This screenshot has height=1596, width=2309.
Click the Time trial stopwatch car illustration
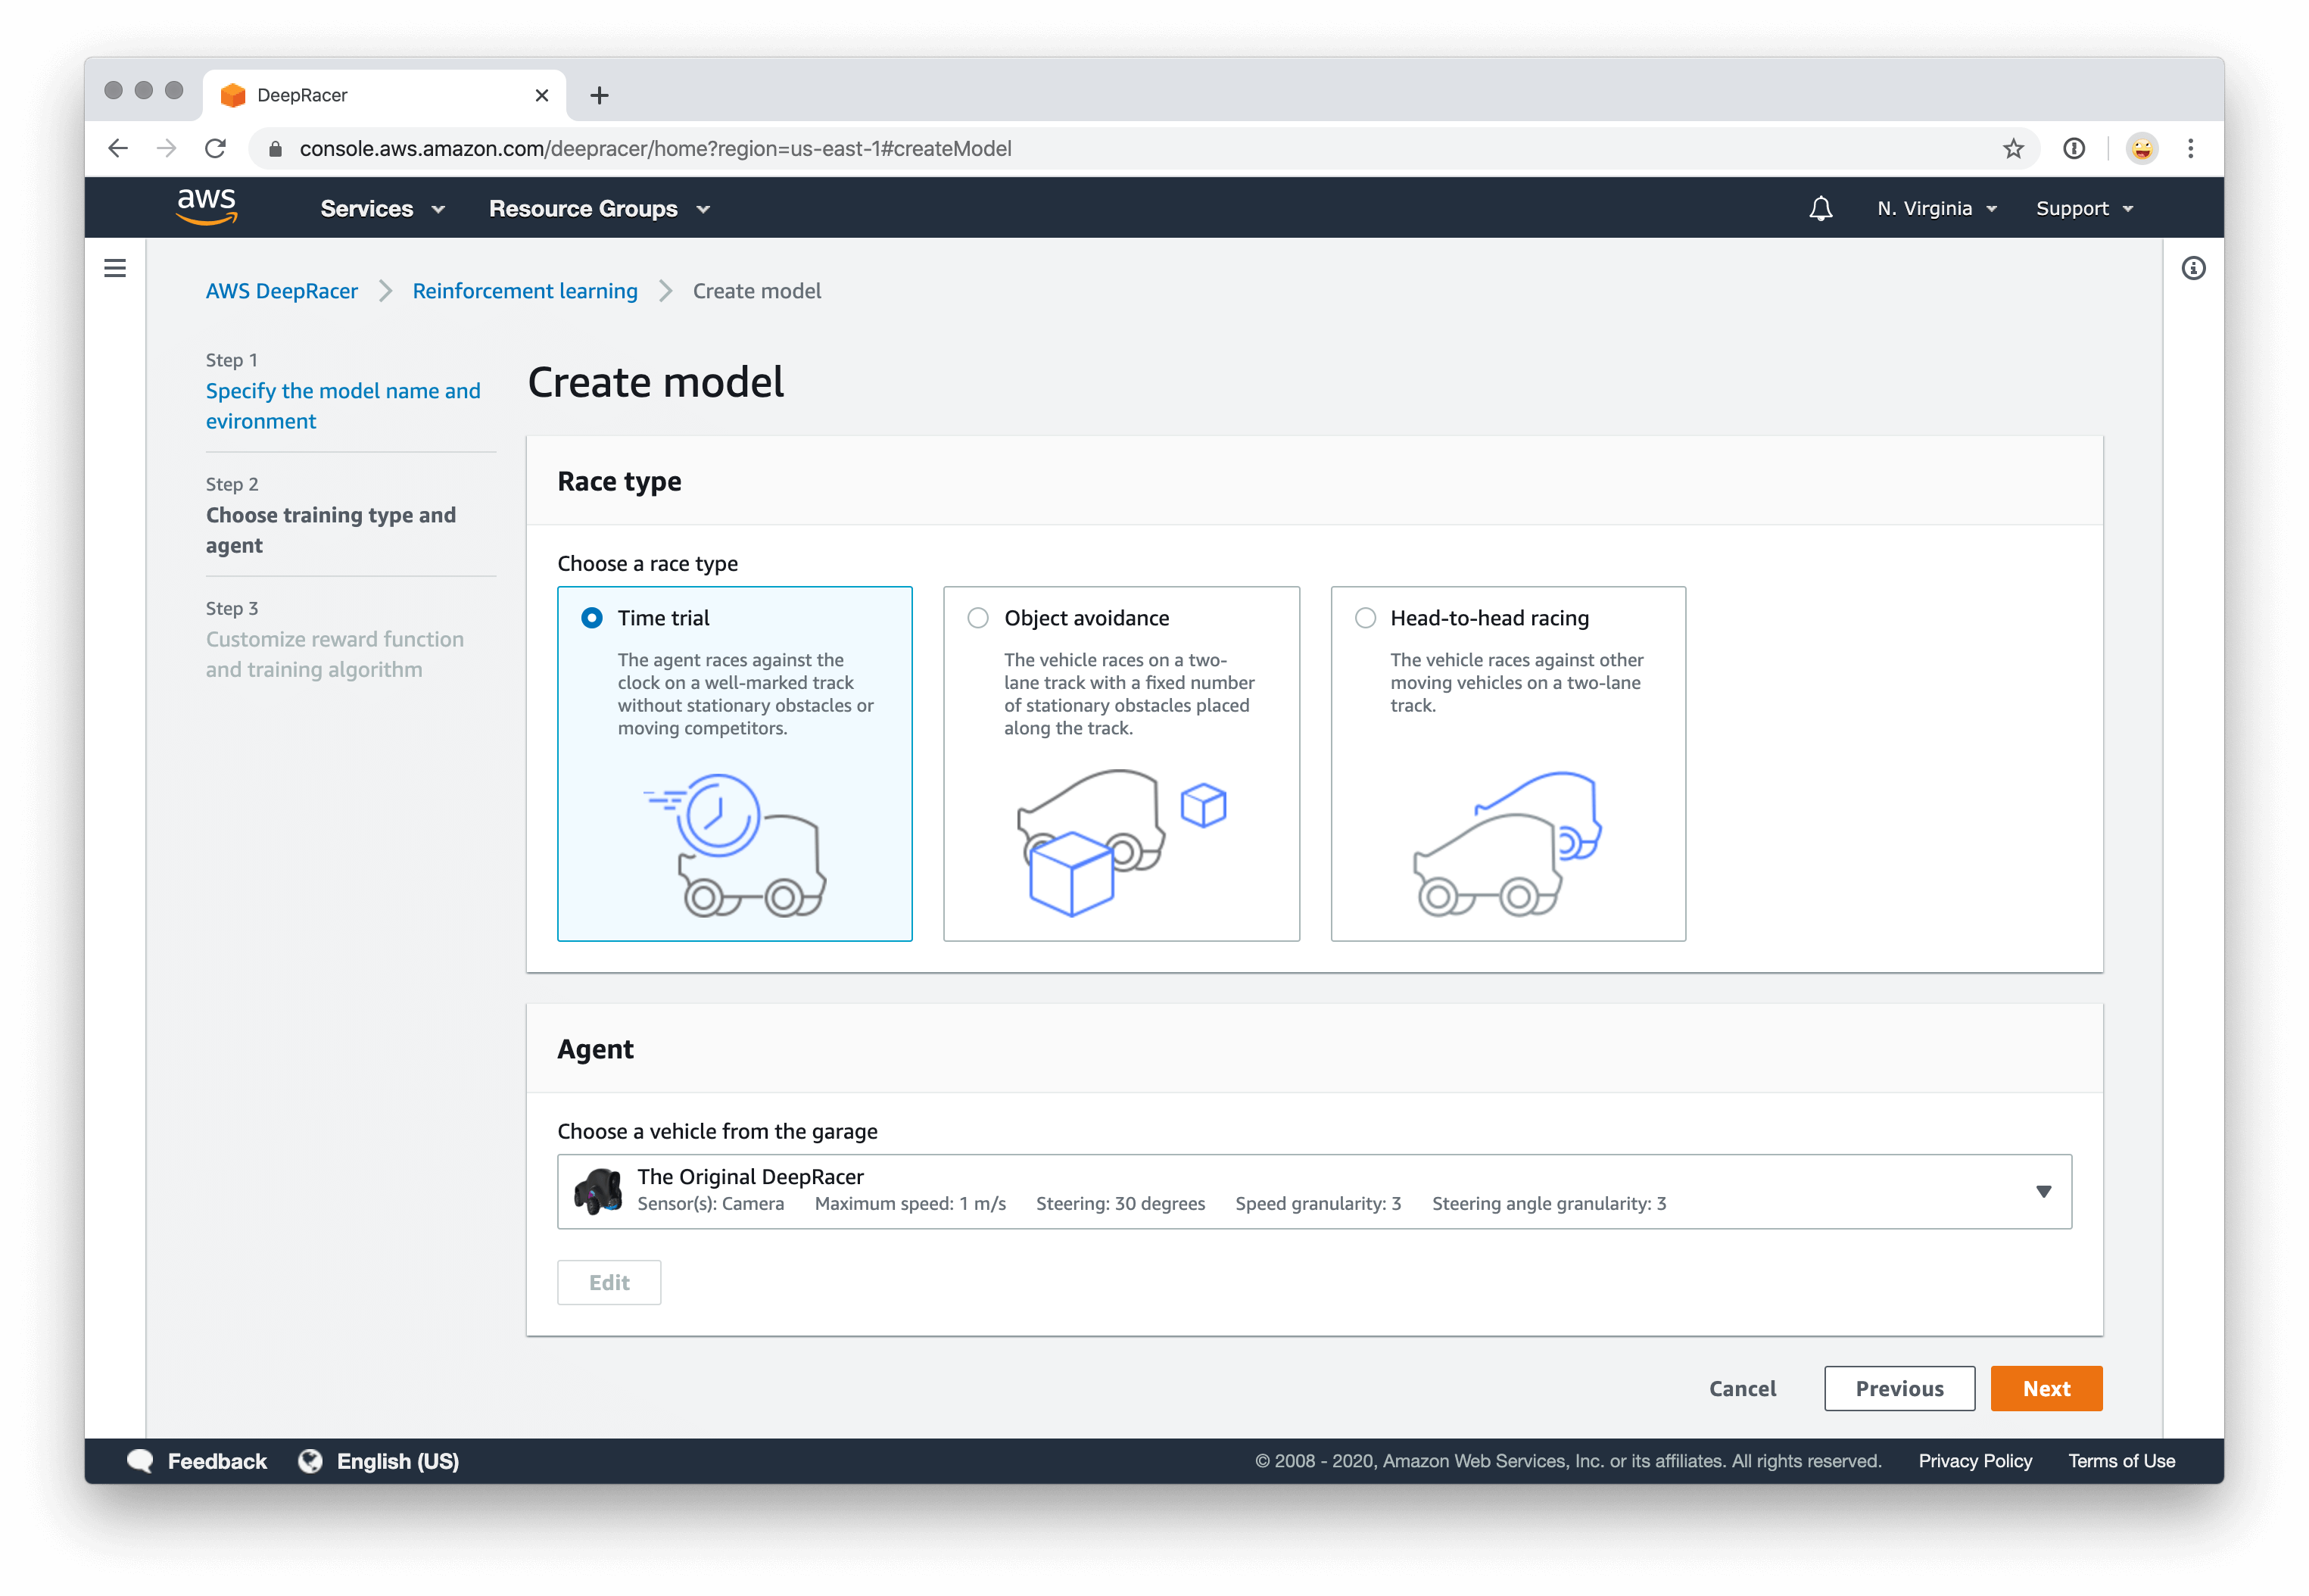pos(735,844)
